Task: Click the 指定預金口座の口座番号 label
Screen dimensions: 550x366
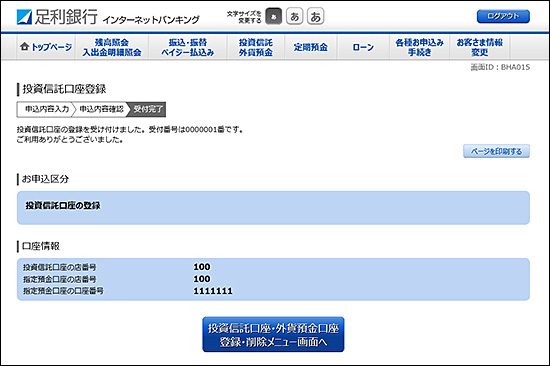Action: point(63,291)
